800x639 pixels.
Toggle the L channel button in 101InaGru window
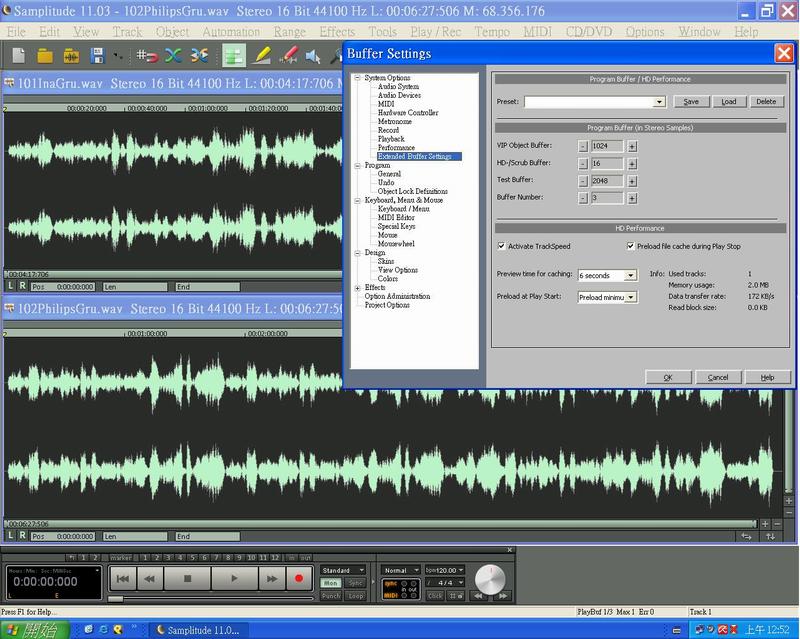point(11,286)
